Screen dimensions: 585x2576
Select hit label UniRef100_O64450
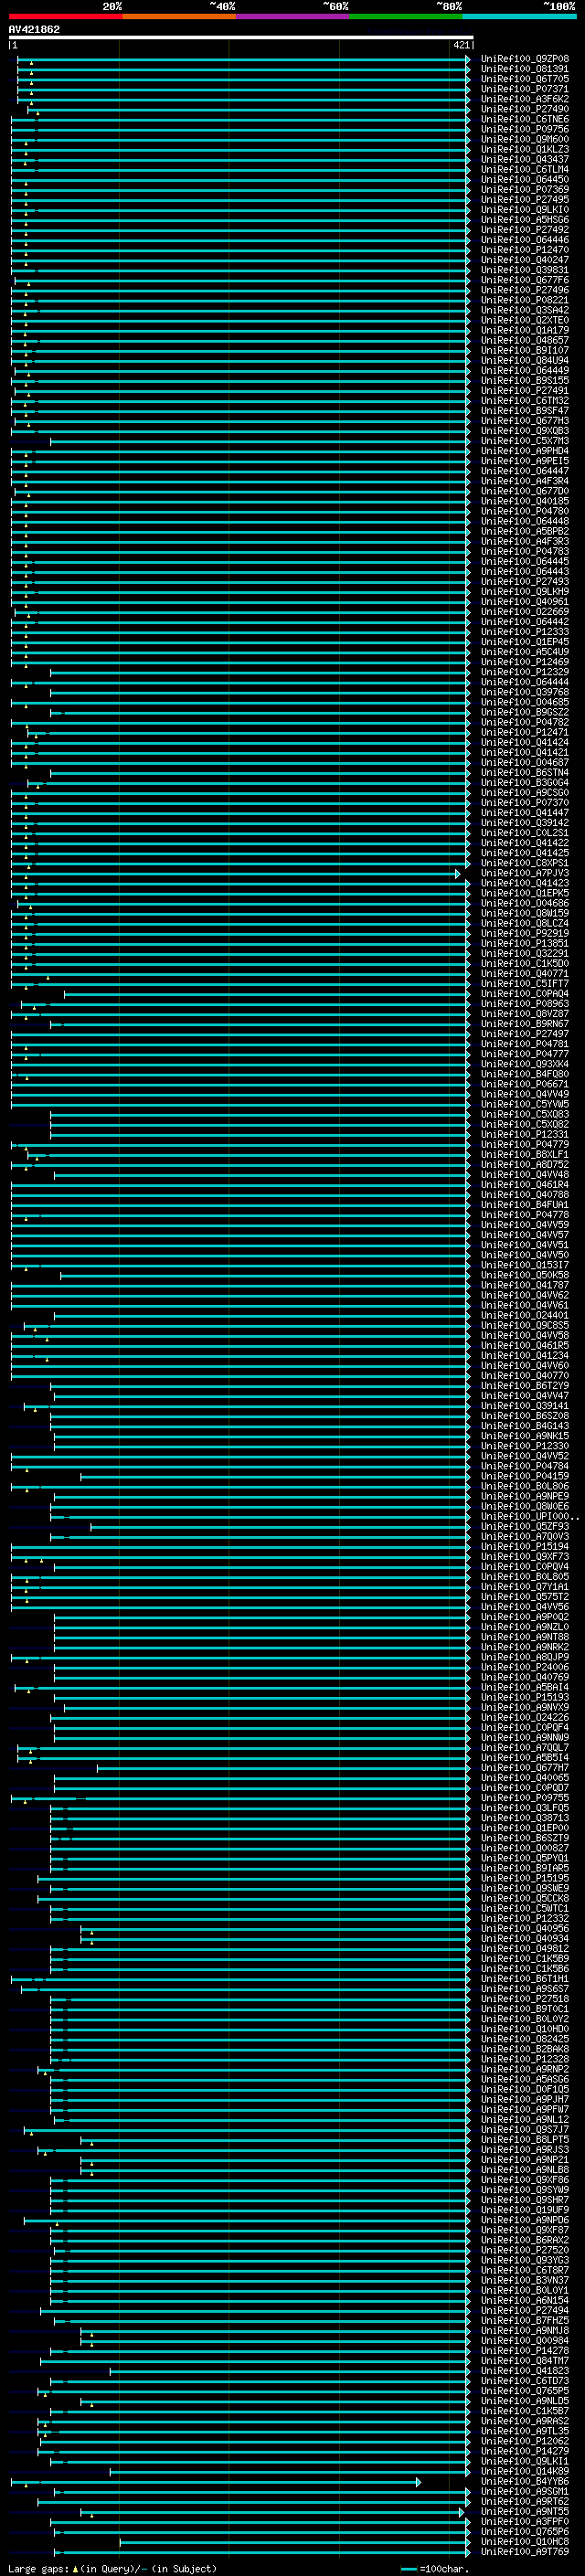tap(524, 179)
